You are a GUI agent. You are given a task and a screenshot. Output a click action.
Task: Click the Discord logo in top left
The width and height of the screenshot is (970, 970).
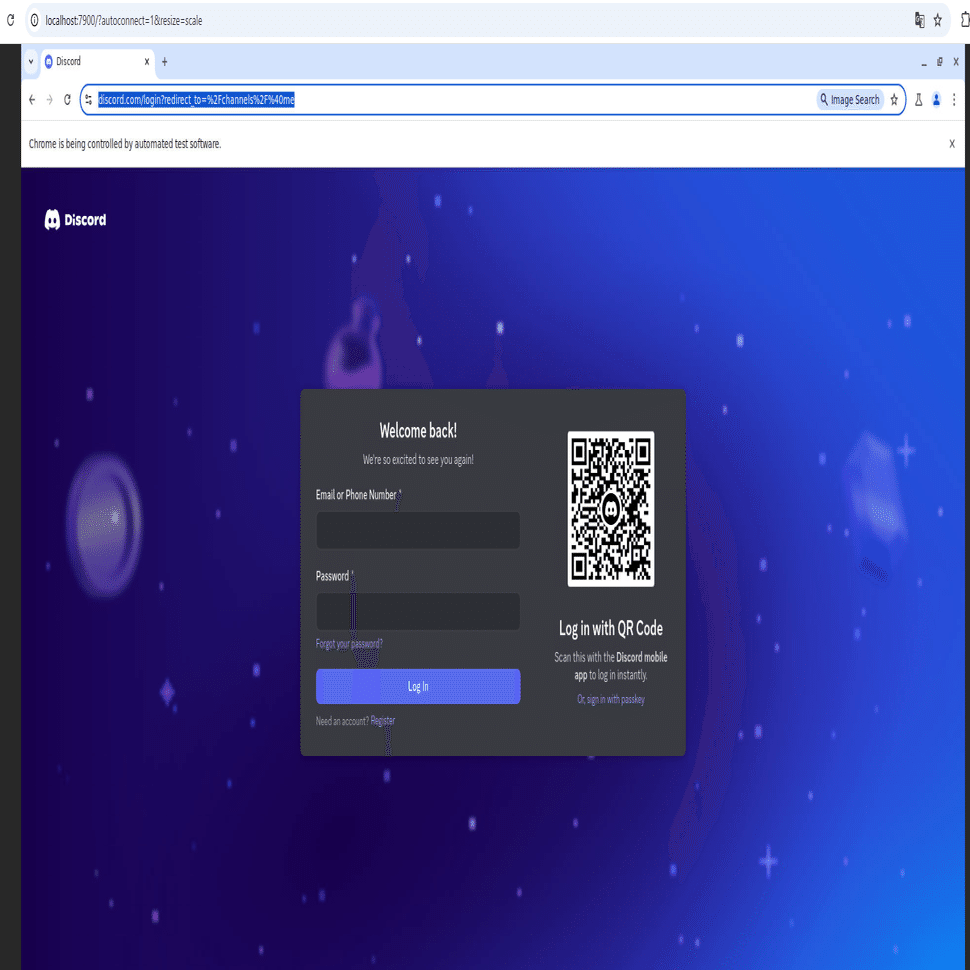75,219
